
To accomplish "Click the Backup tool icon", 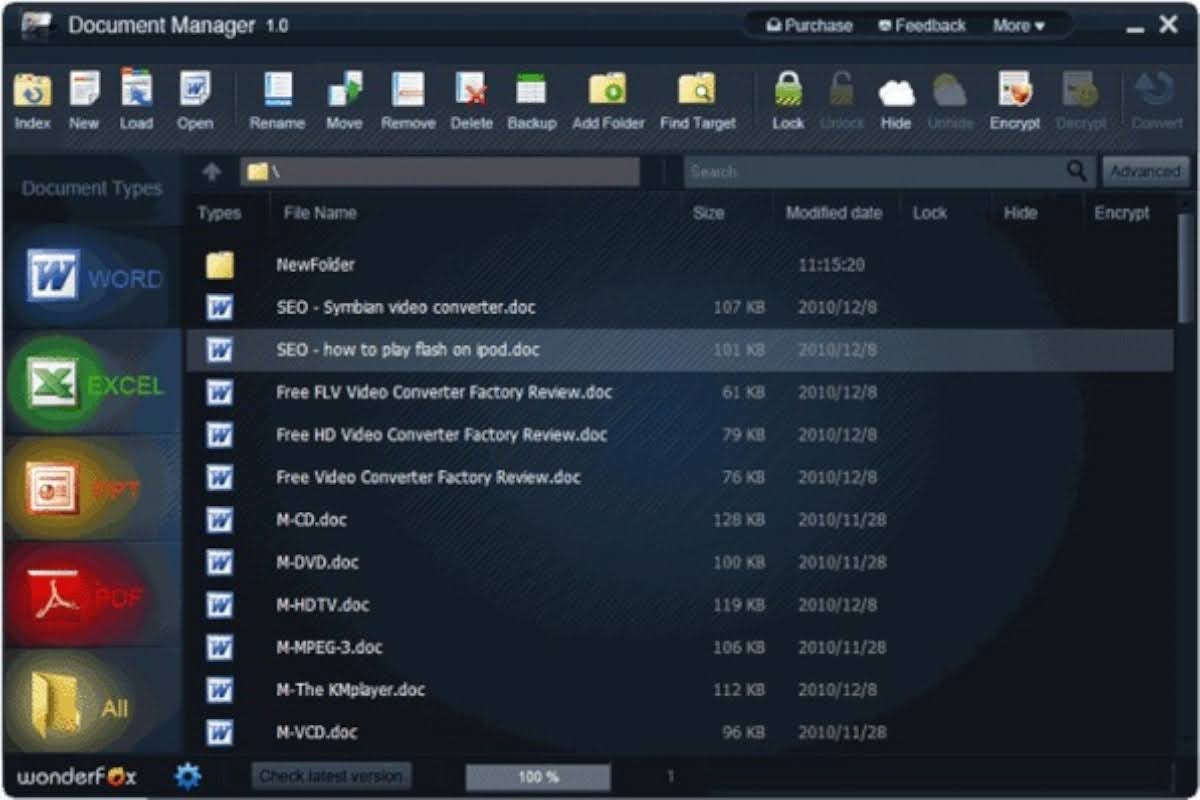I will tap(531, 89).
